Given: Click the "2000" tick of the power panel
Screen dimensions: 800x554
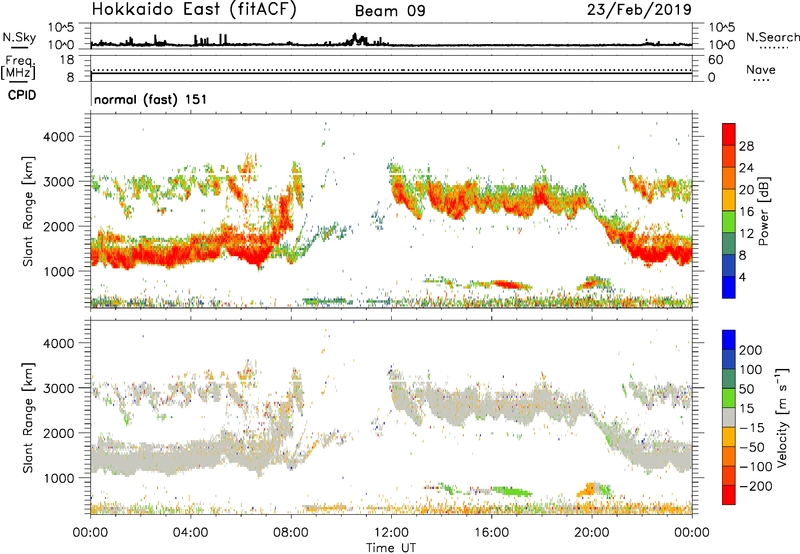Looking at the screenshot, I should coord(59,226).
